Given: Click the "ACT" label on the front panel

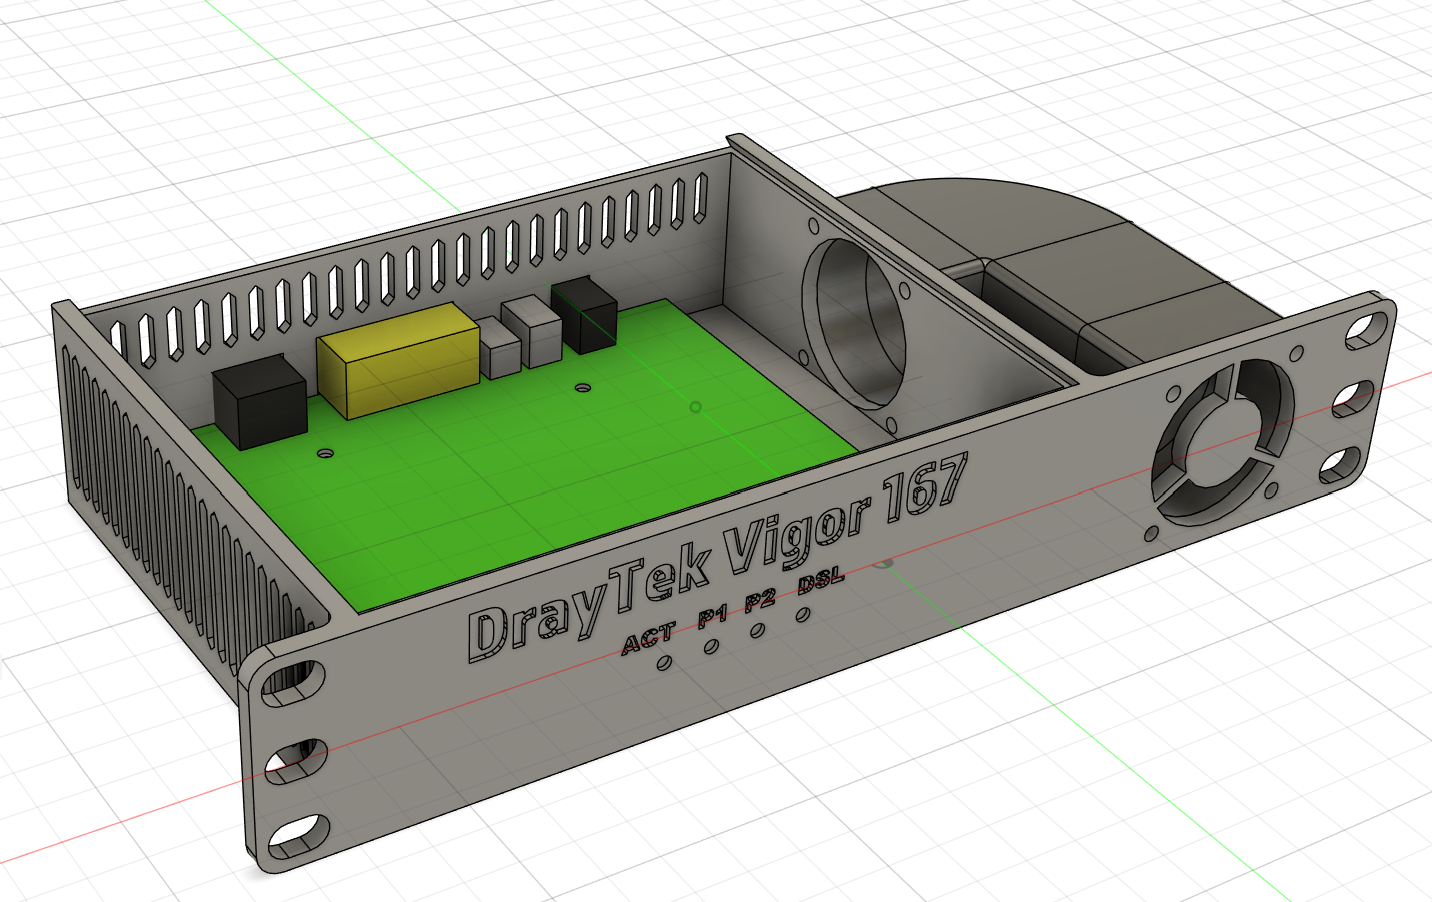Looking at the screenshot, I should tap(648, 638).
